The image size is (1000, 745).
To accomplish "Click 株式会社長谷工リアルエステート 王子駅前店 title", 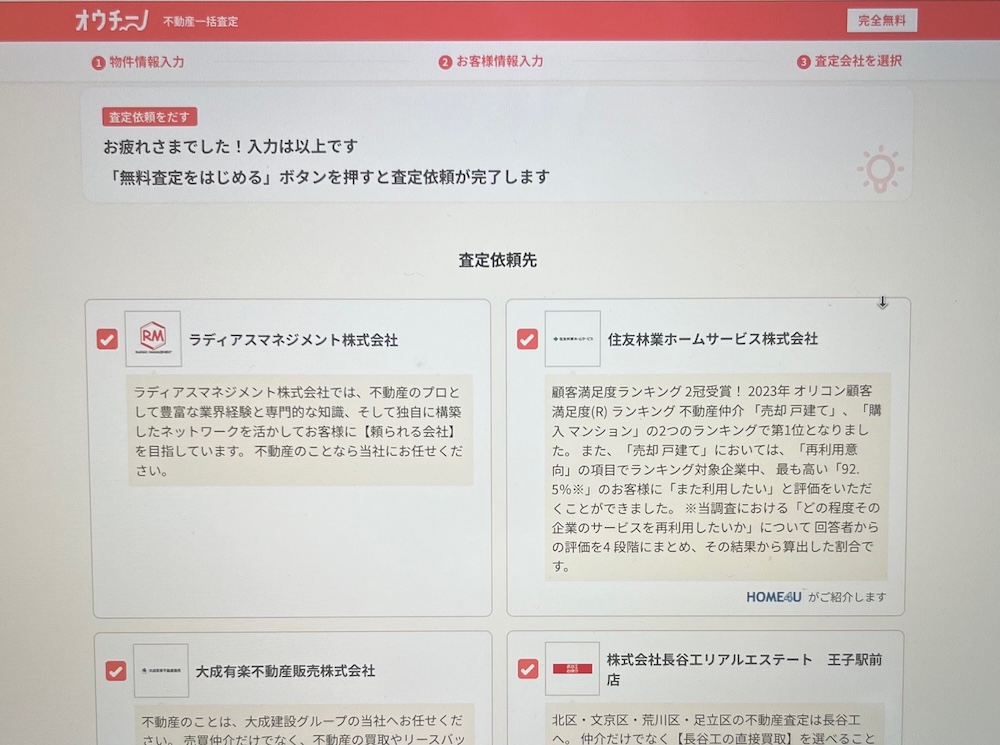I will [x=744, y=669].
